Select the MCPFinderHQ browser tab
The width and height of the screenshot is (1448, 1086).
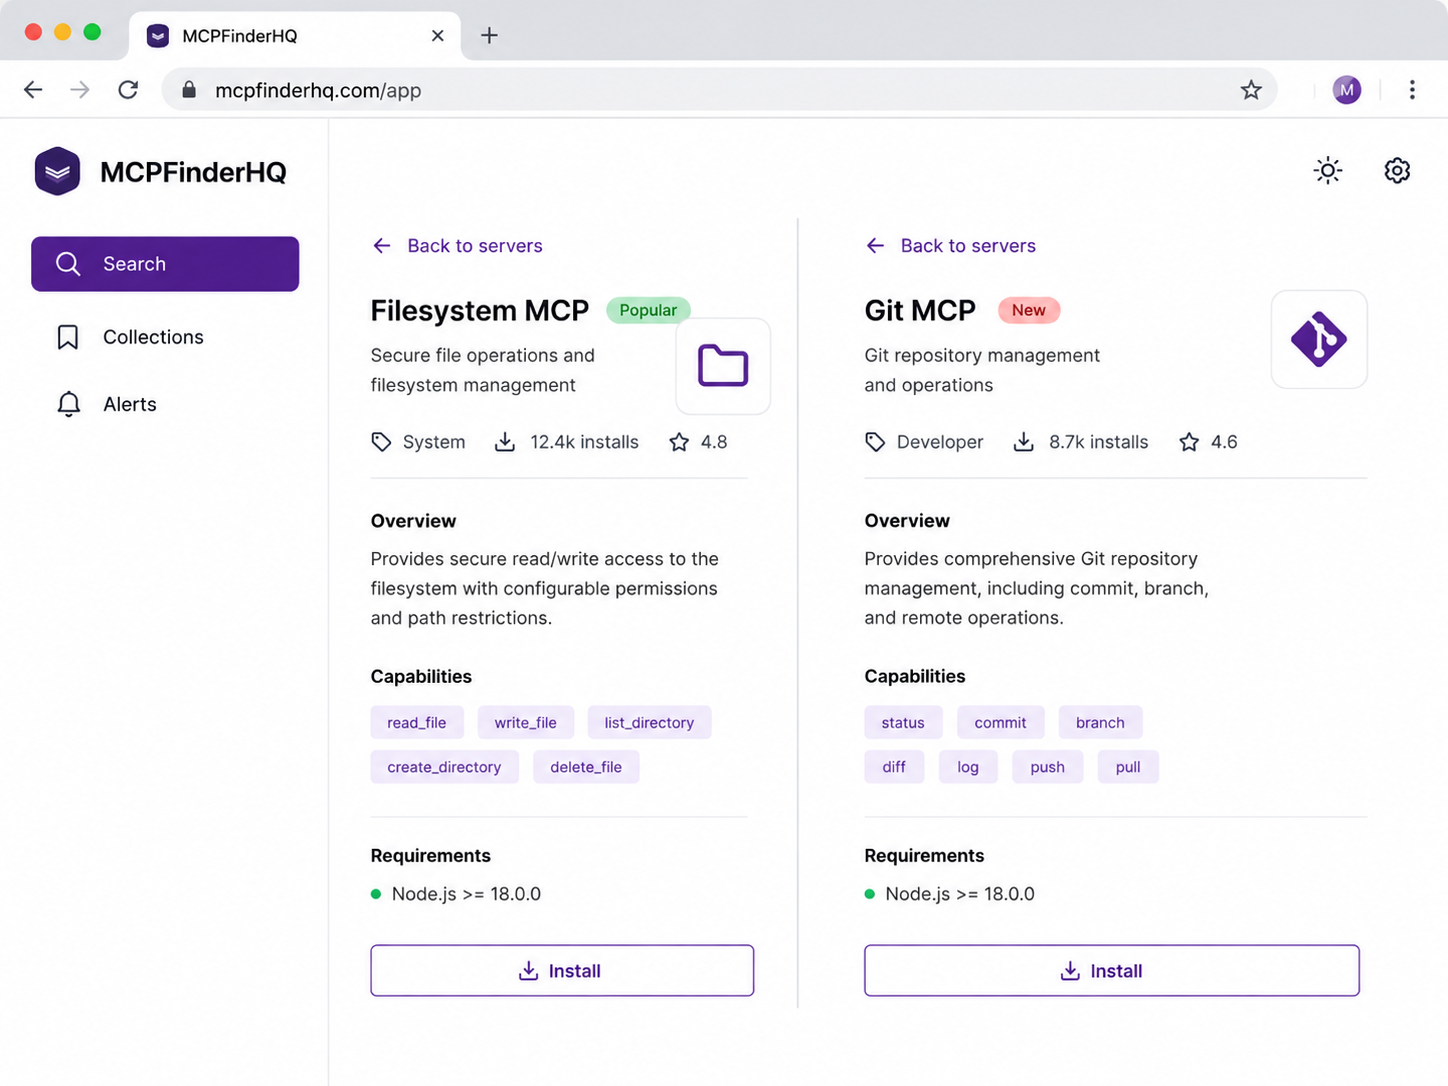click(x=295, y=36)
